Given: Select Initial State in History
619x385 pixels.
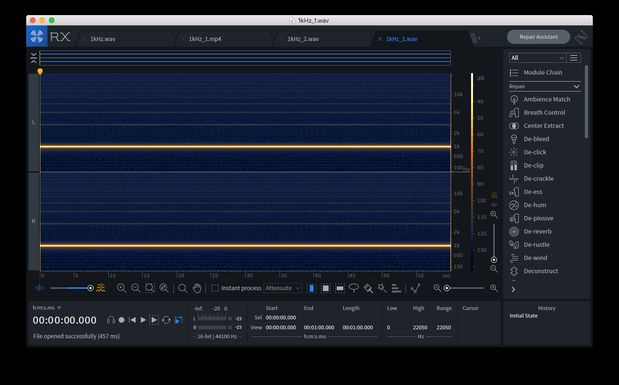Looking at the screenshot, I should (523, 316).
